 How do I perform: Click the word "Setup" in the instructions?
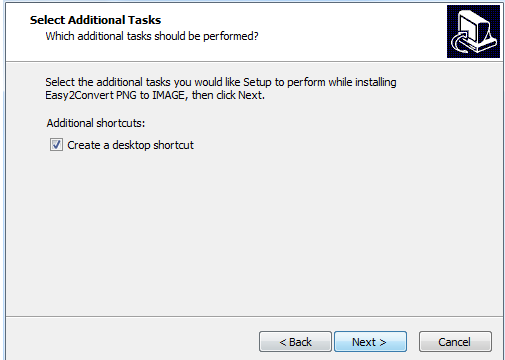(257, 82)
